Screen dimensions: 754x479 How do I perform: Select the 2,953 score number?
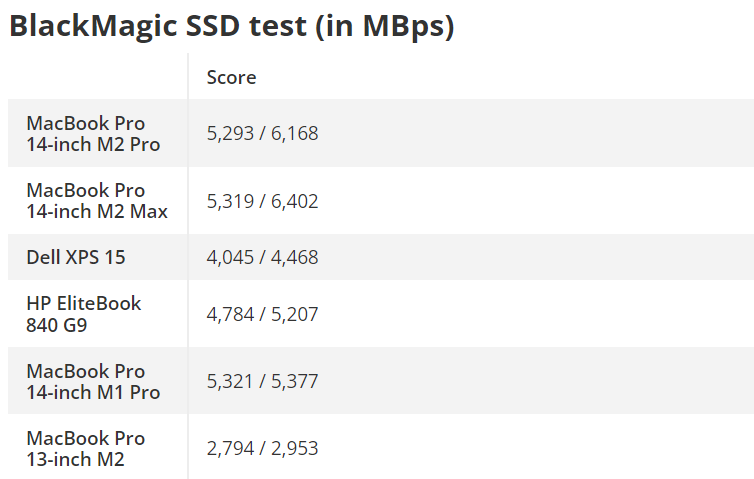coord(293,448)
